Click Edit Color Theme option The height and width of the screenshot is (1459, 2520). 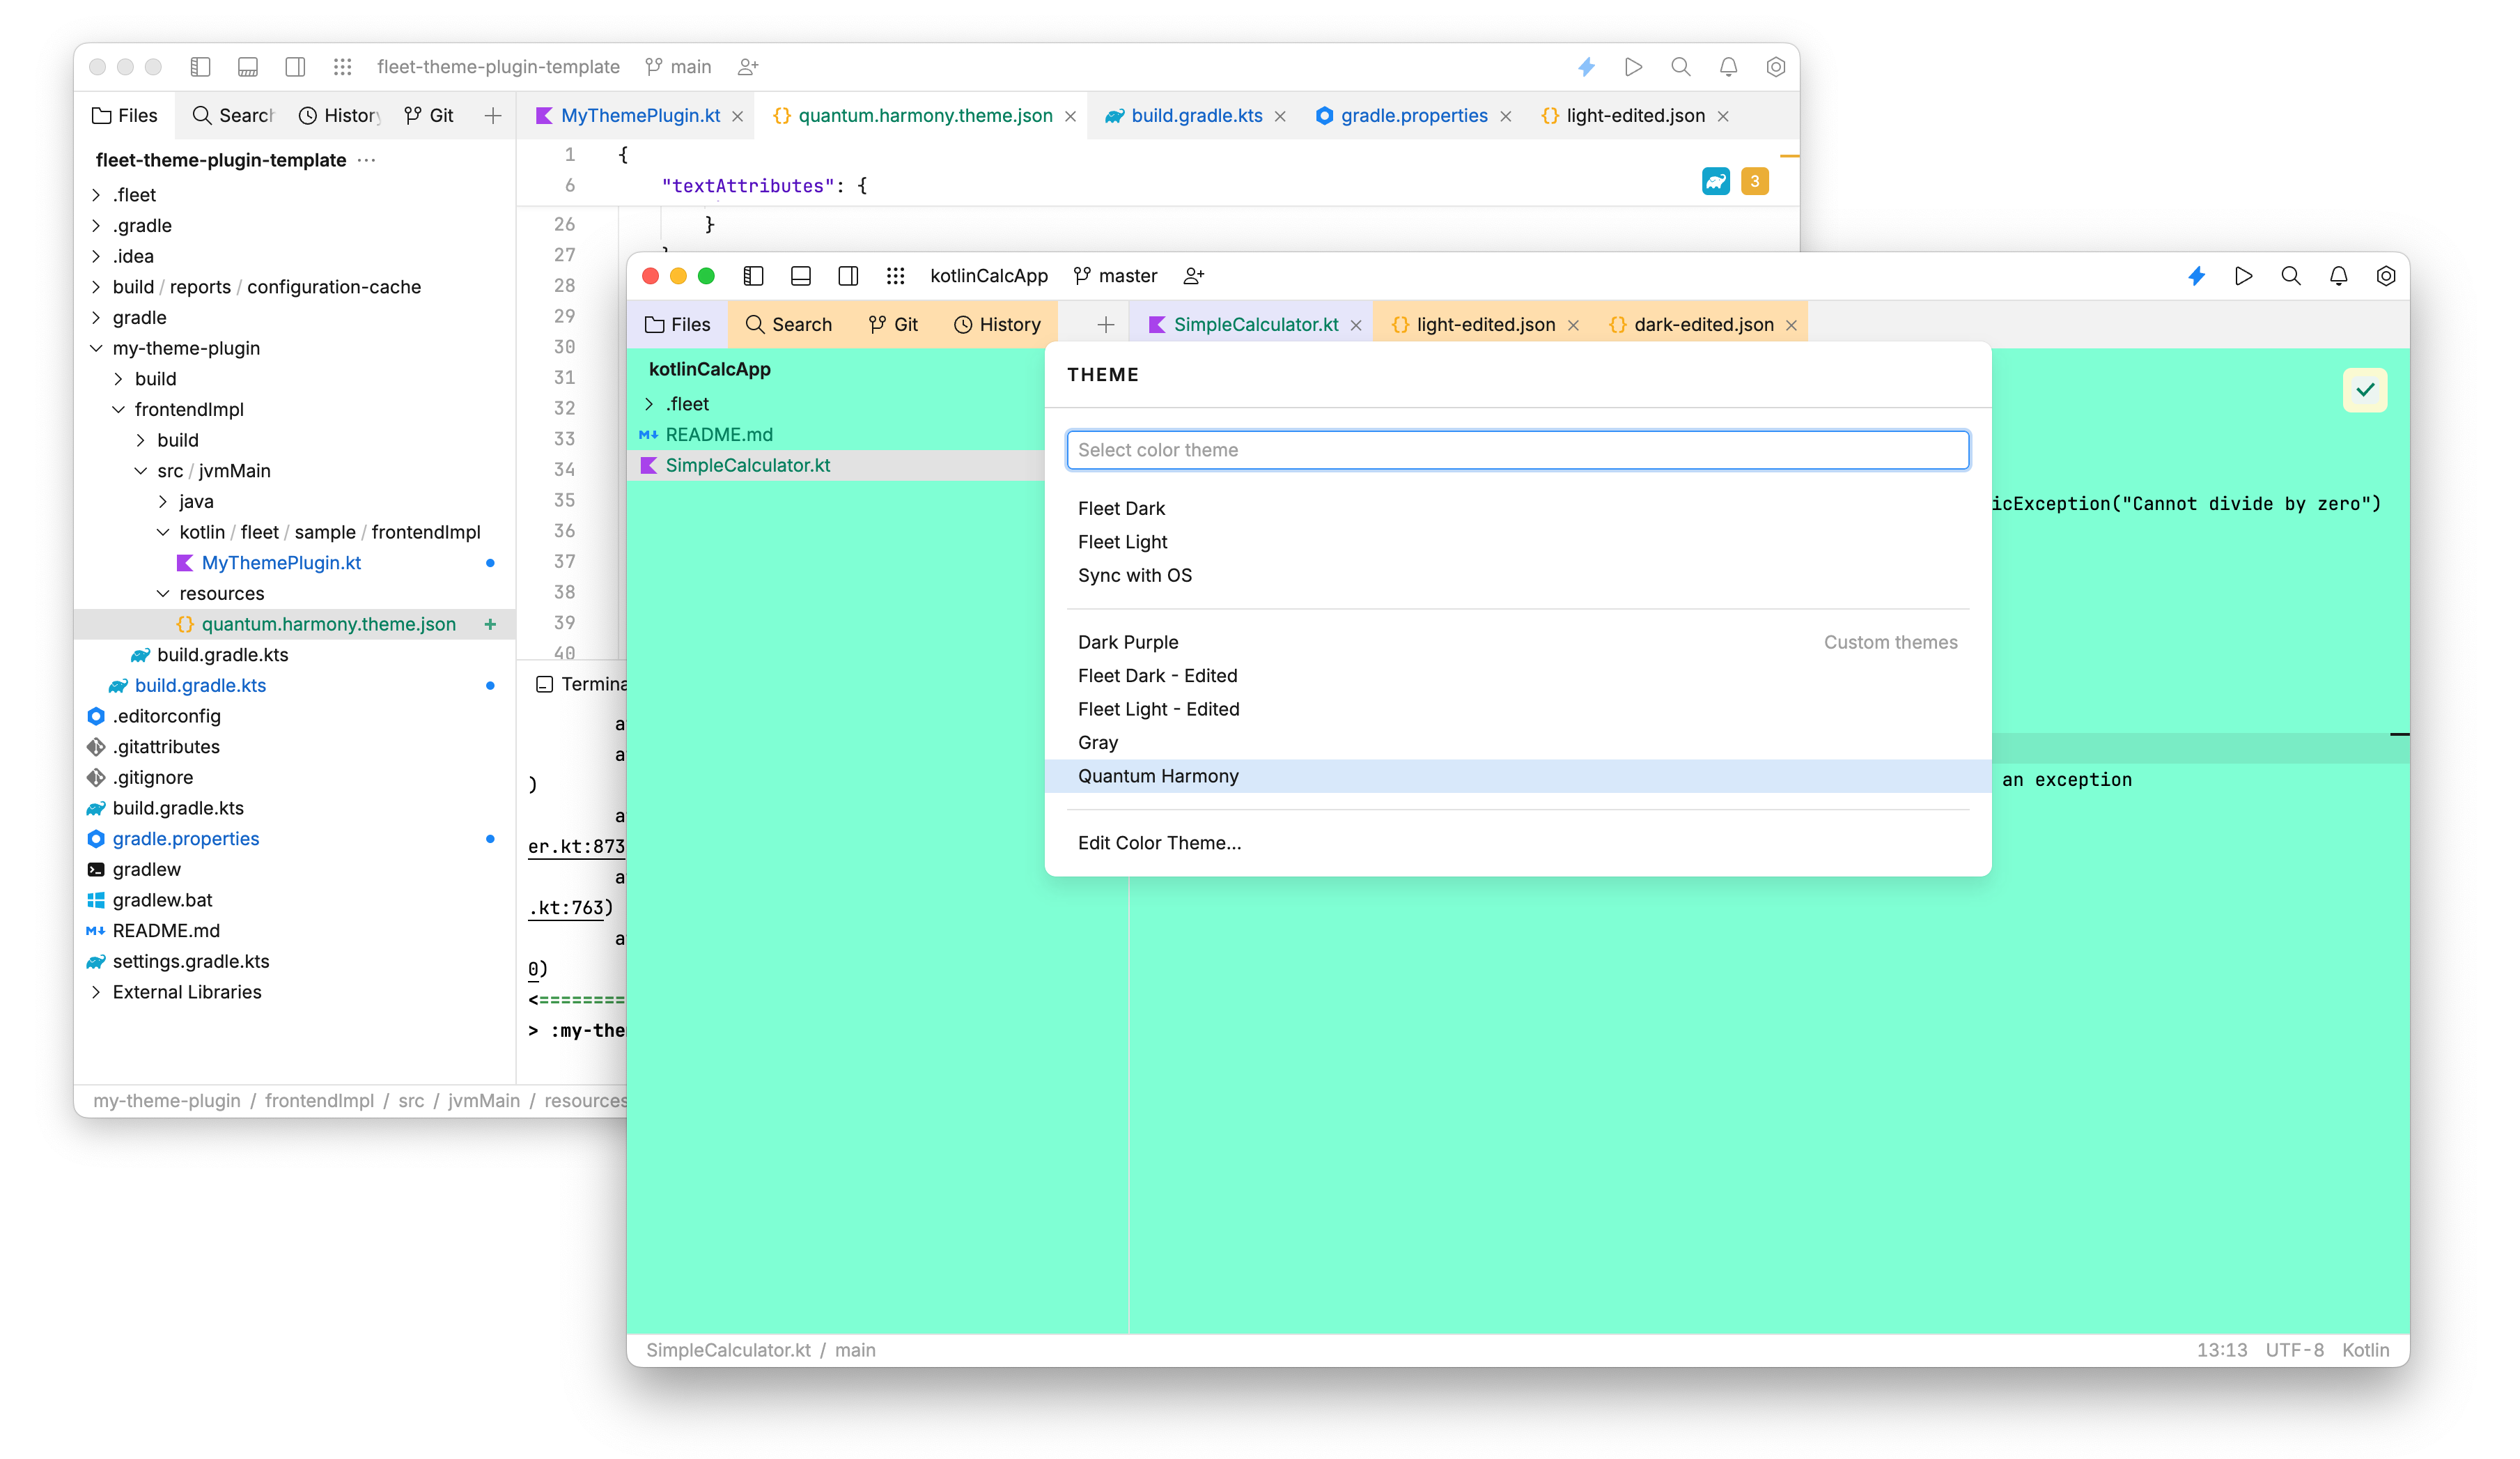tap(1159, 843)
